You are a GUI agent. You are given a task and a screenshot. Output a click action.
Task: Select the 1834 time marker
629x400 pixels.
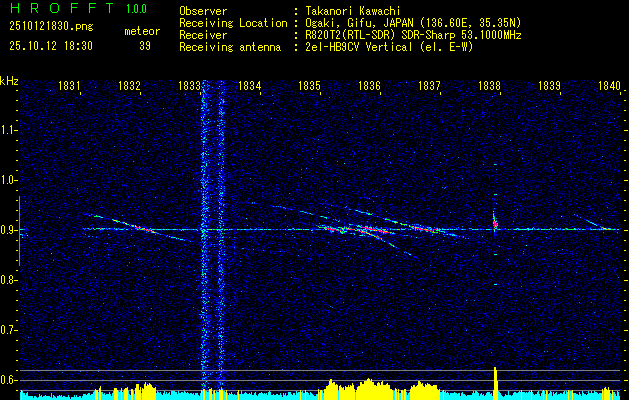[250, 85]
